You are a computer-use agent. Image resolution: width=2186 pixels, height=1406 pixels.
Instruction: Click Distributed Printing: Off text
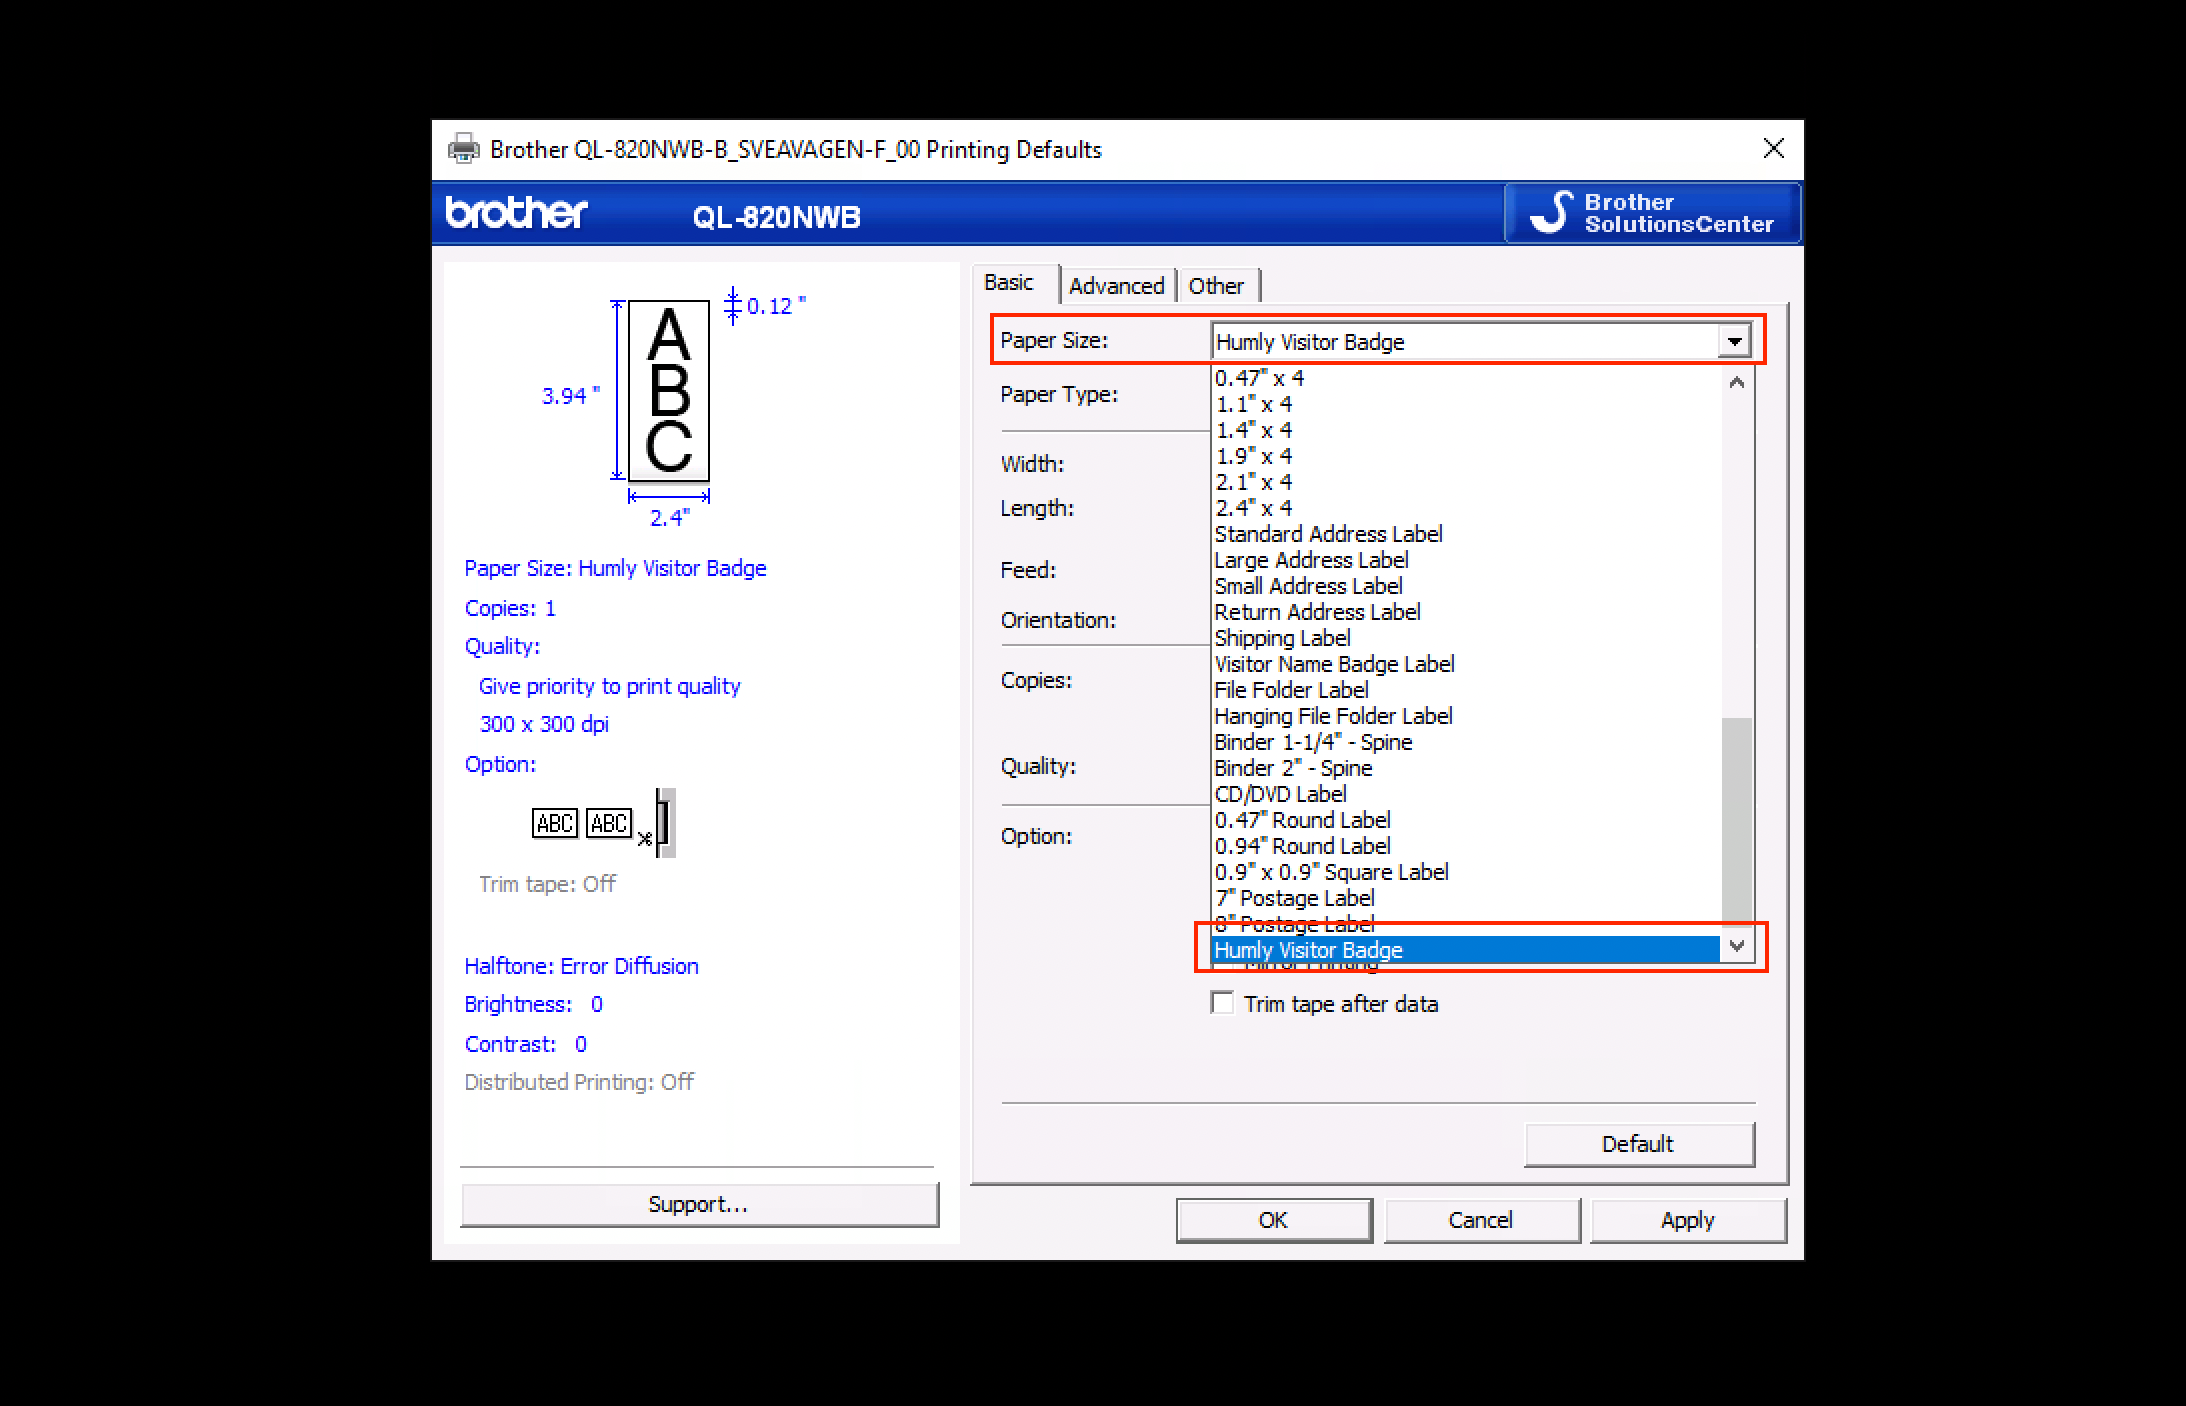point(579,1082)
